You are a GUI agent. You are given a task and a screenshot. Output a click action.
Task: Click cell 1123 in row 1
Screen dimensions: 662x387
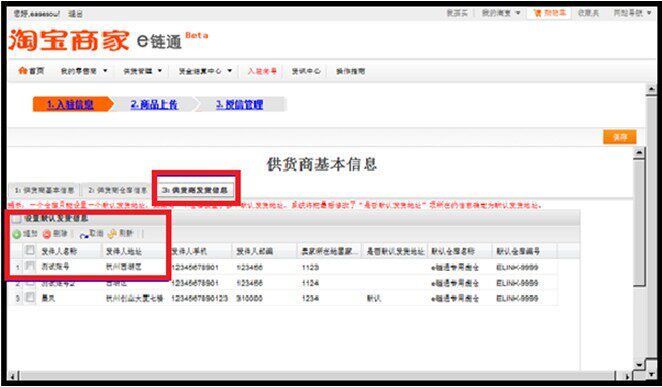[x=310, y=268]
